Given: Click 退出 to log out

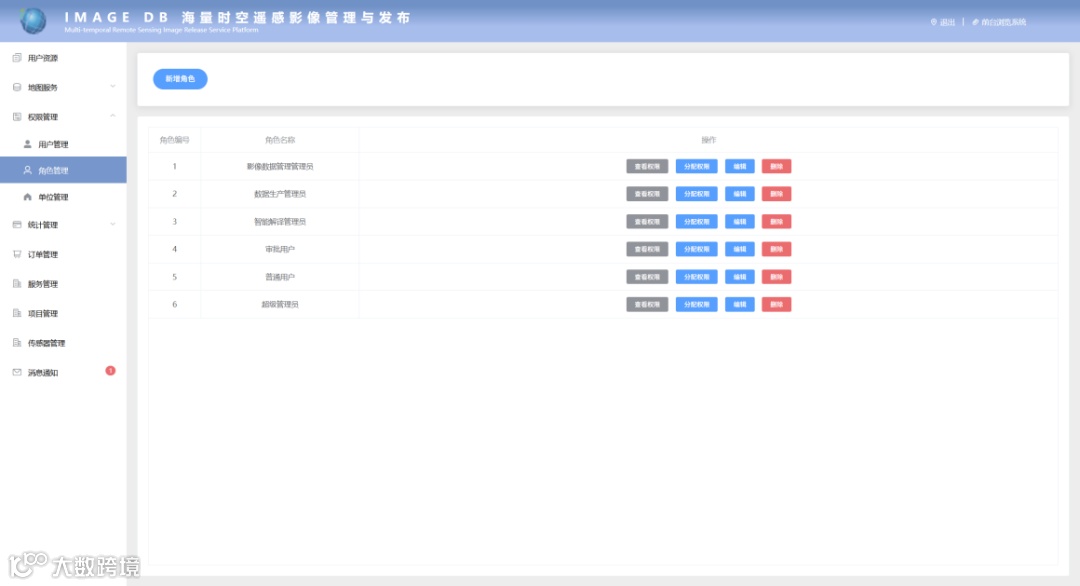Looking at the screenshot, I should (x=948, y=22).
